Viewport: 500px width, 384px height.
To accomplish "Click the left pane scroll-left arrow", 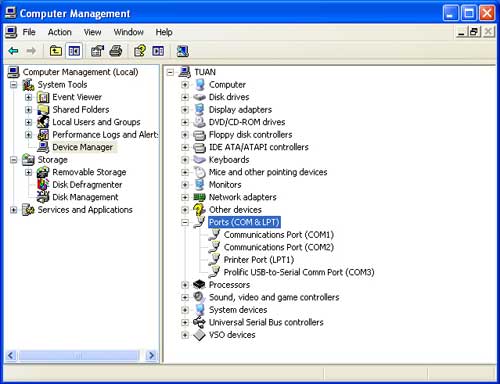I will (x=11, y=356).
